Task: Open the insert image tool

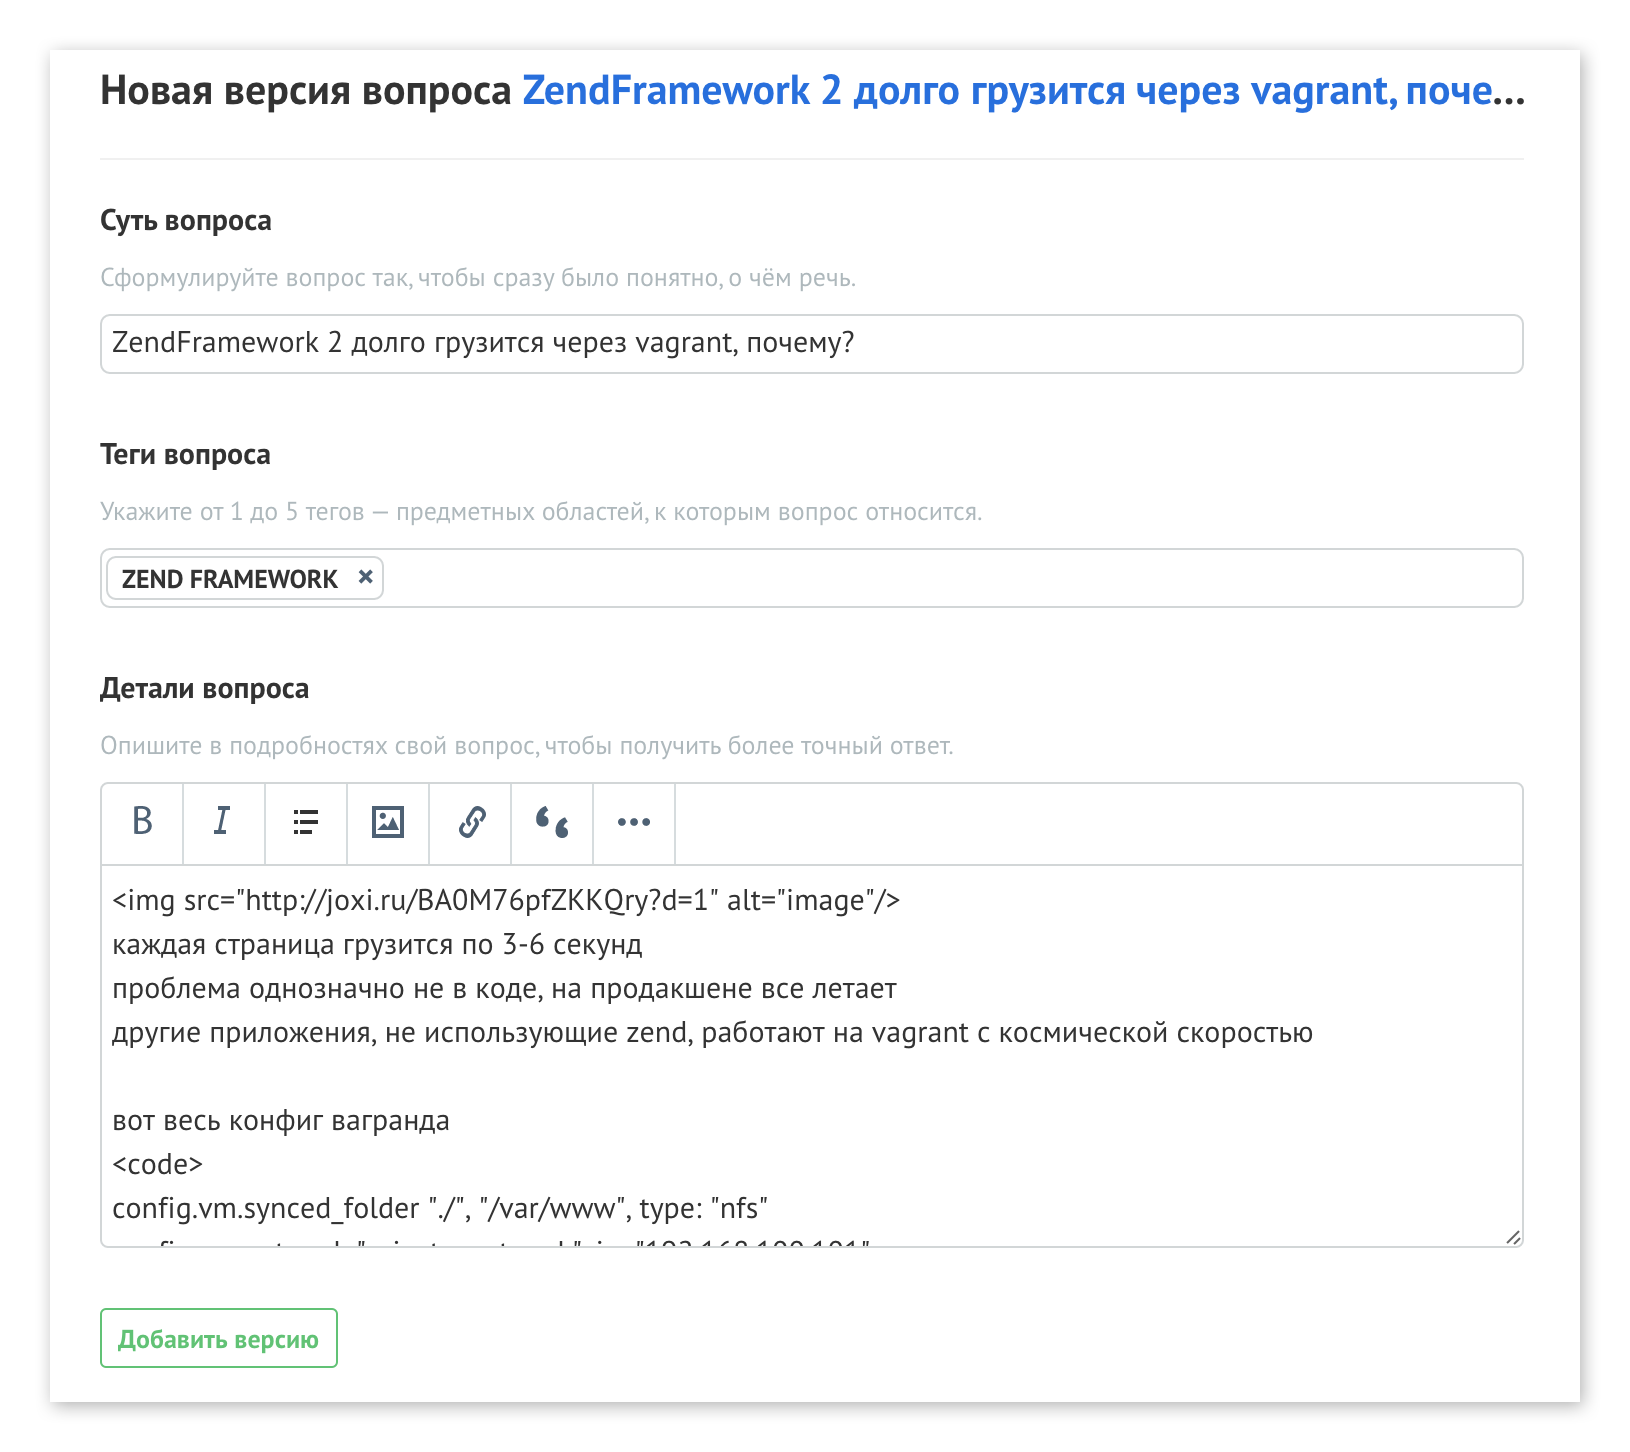Action: coord(387,823)
